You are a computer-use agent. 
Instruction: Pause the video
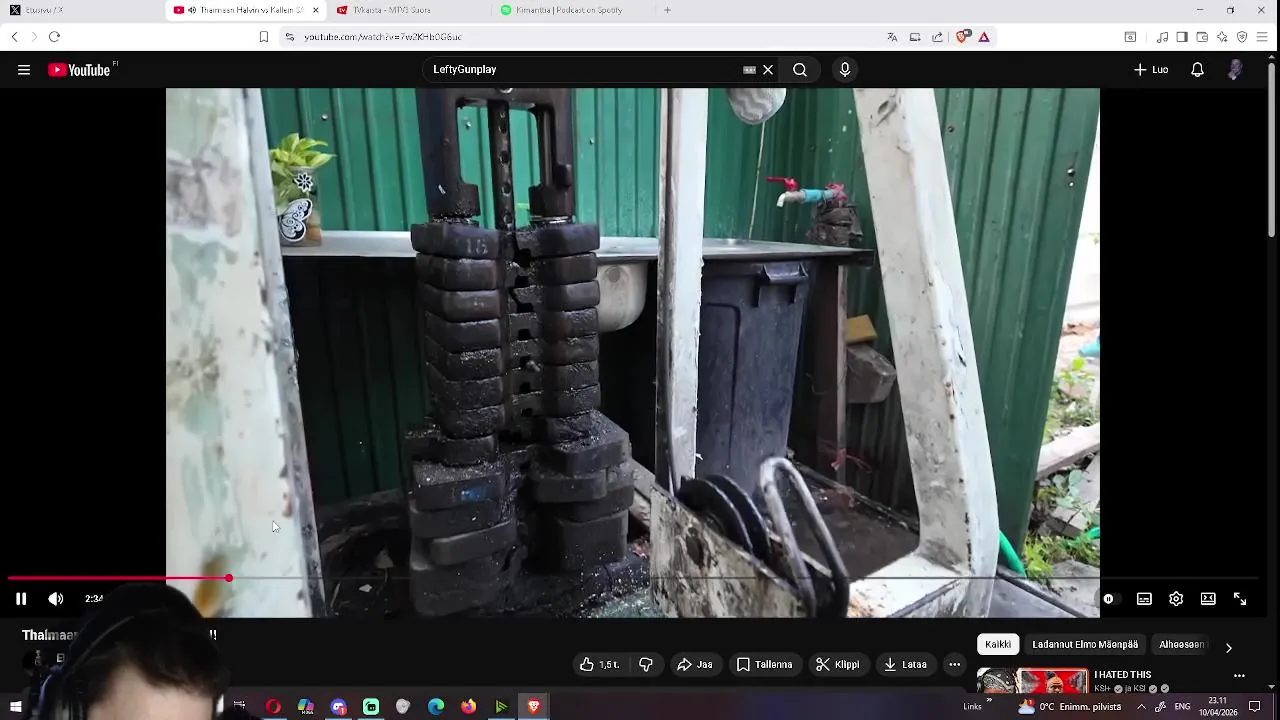coord(21,599)
